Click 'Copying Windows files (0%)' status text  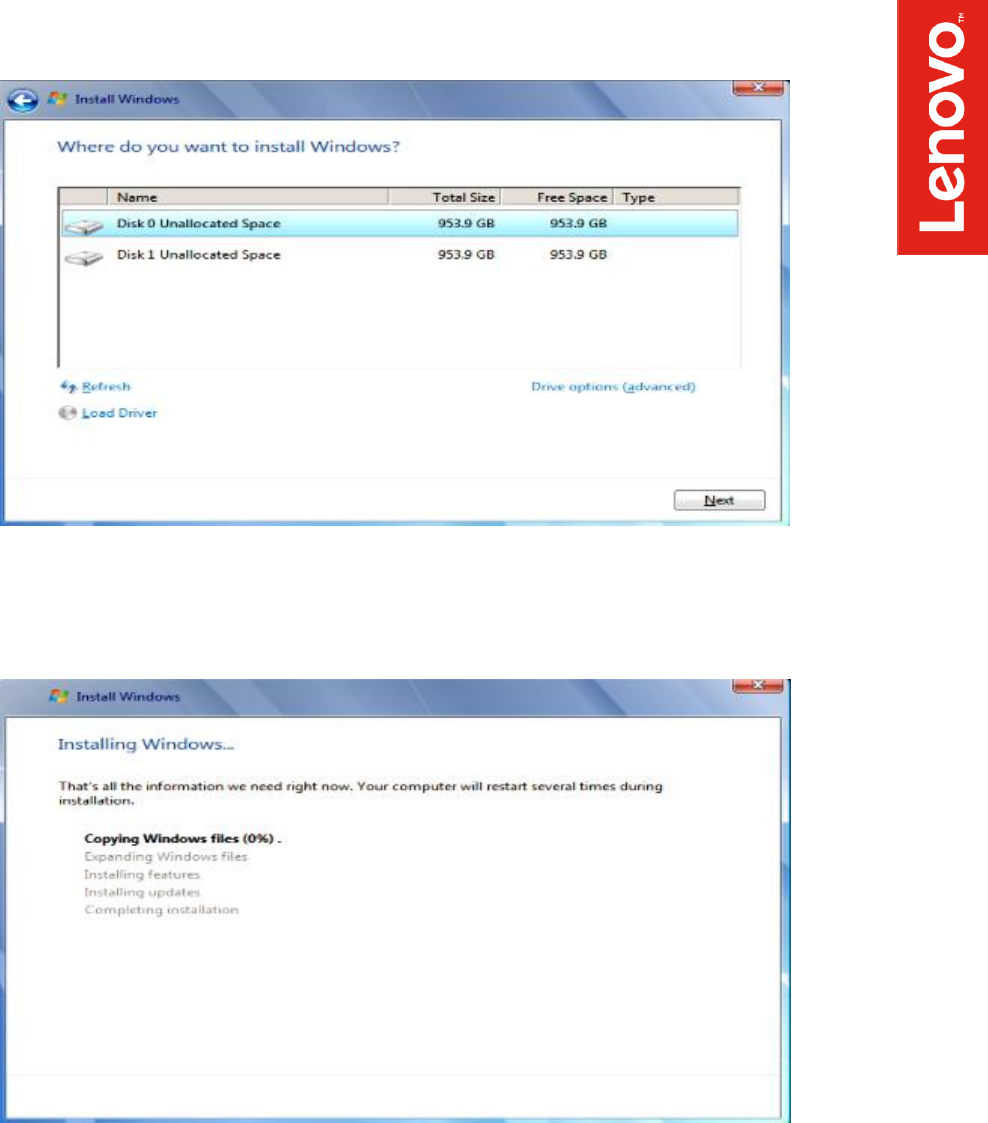183,839
